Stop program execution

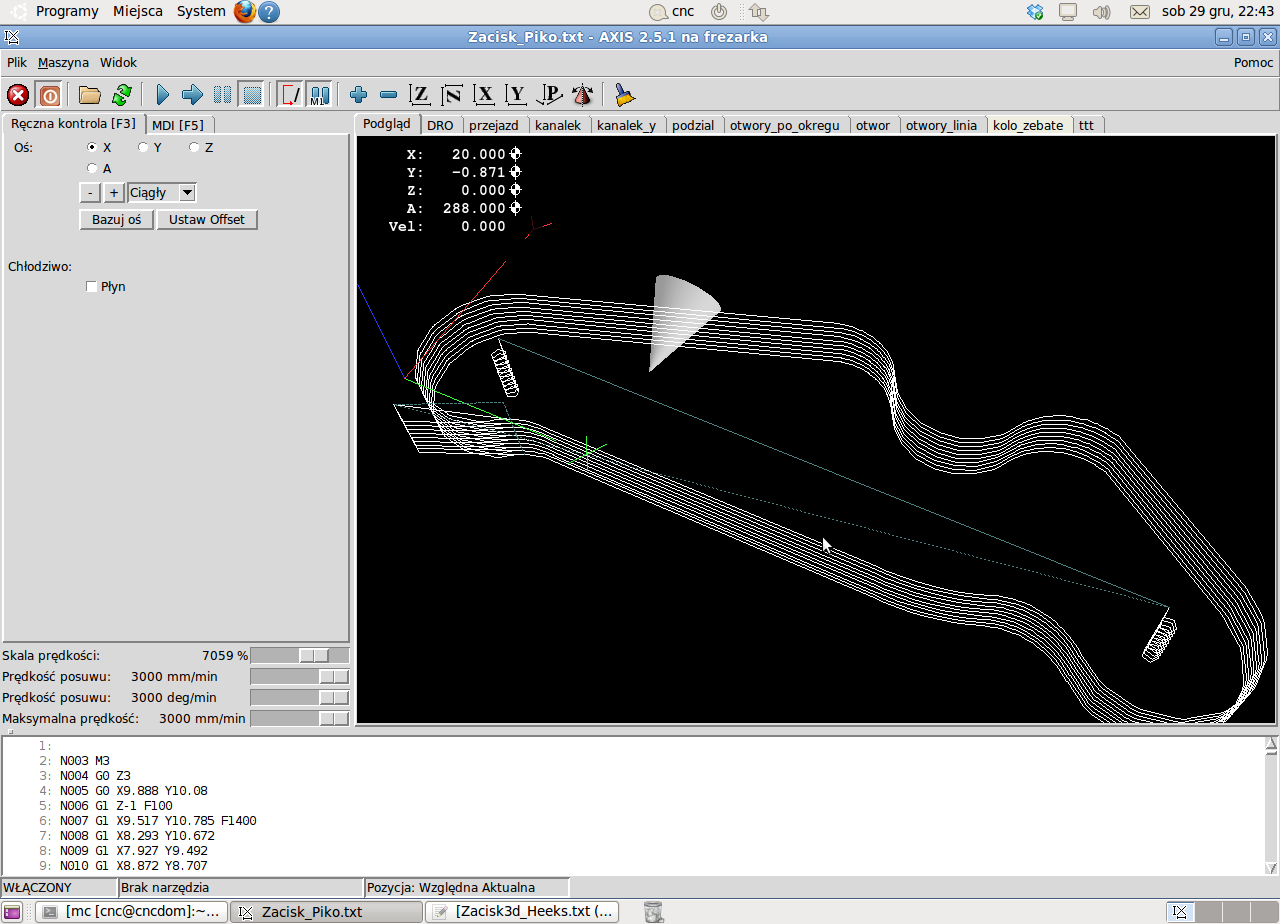(x=252, y=95)
